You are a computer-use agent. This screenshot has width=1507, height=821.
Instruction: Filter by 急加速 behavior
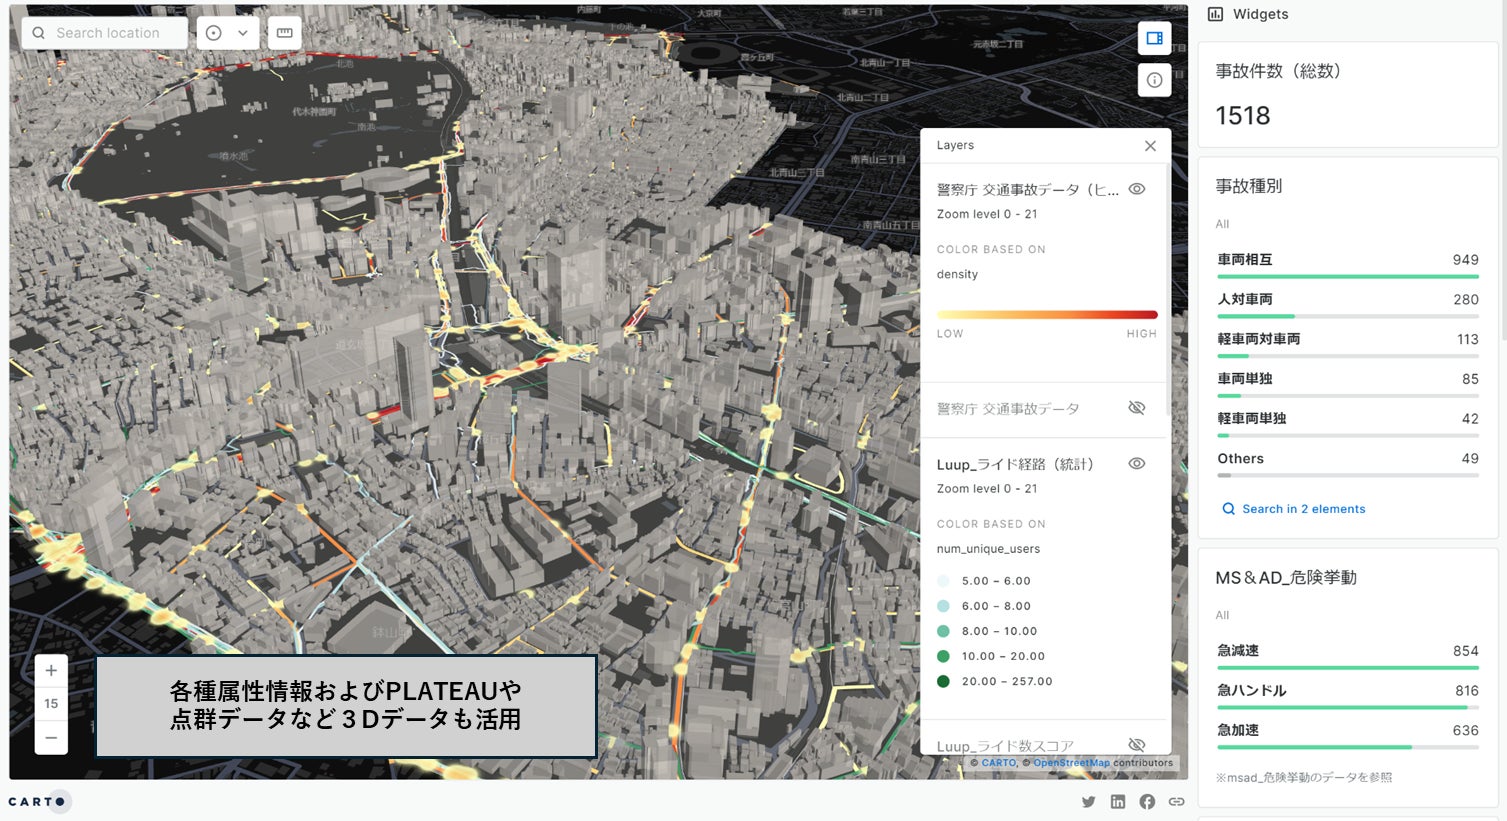(1348, 735)
